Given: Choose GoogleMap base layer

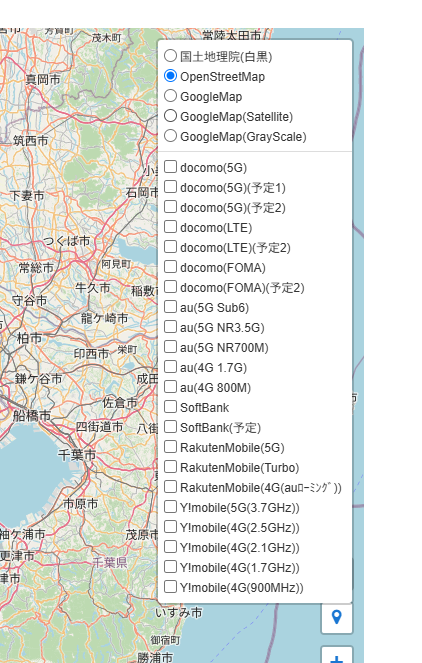Looking at the screenshot, I should click(x=170, y=96).
